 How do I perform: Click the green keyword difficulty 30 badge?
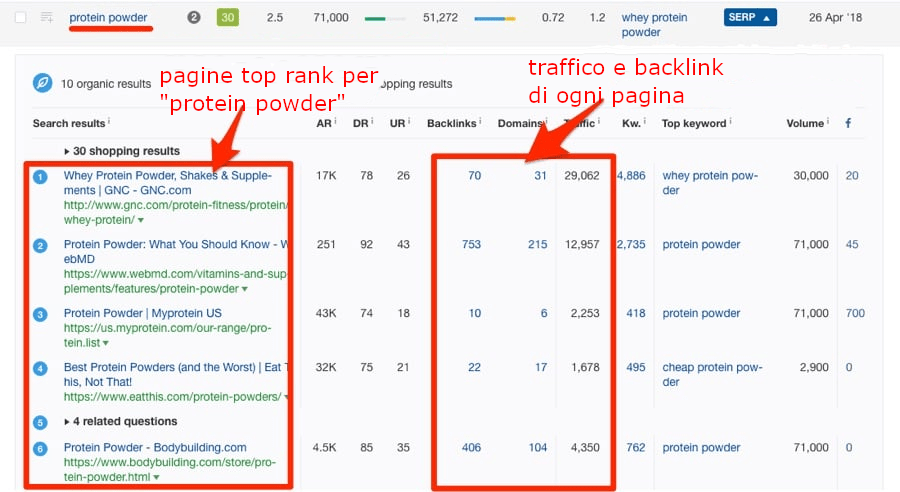point(227,17)
